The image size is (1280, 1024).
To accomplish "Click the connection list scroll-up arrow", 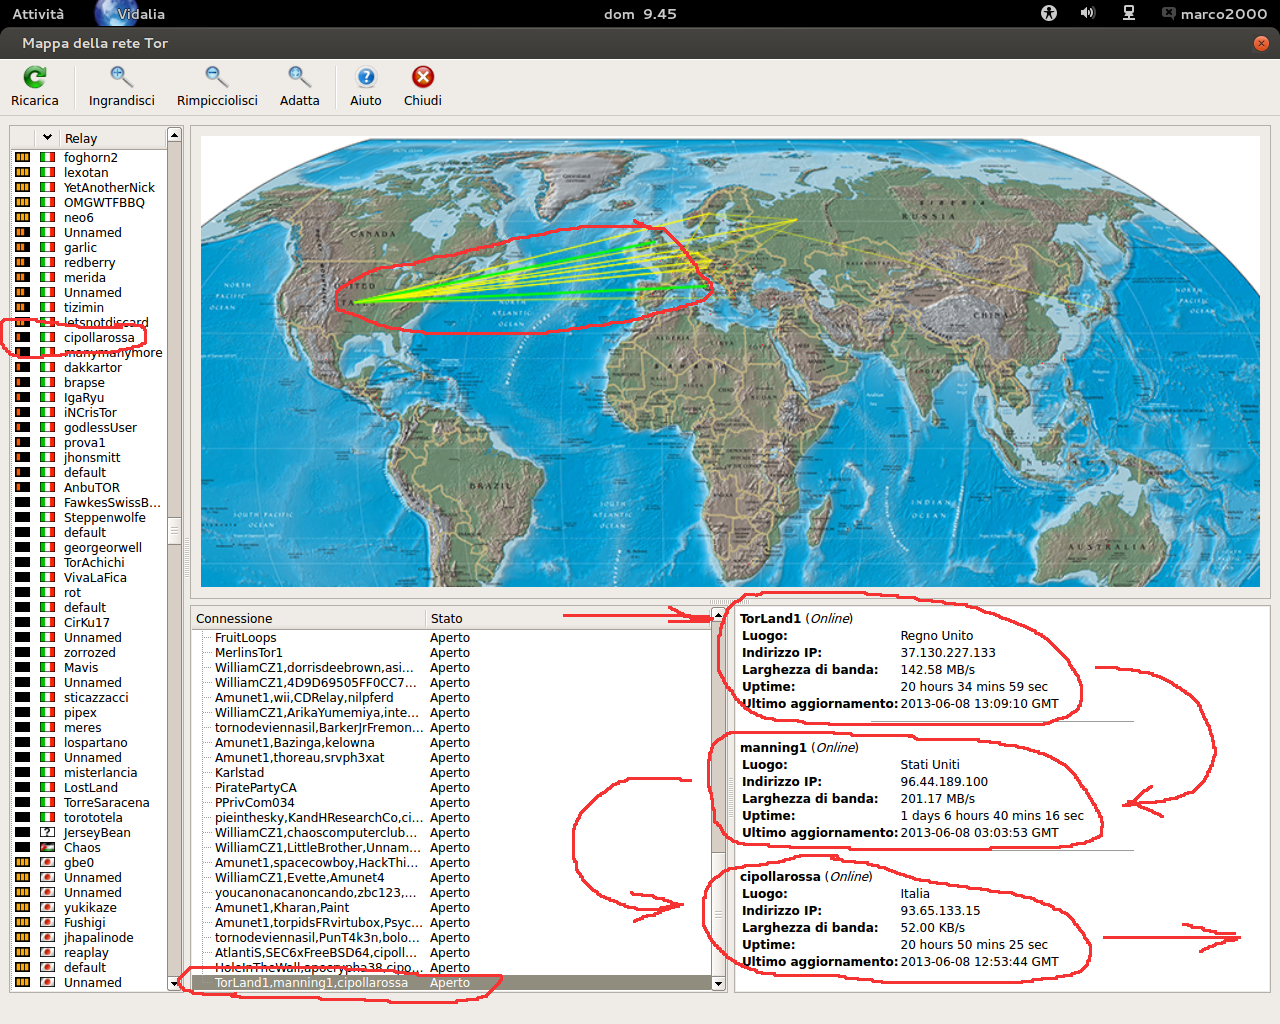I will [718, 614].
